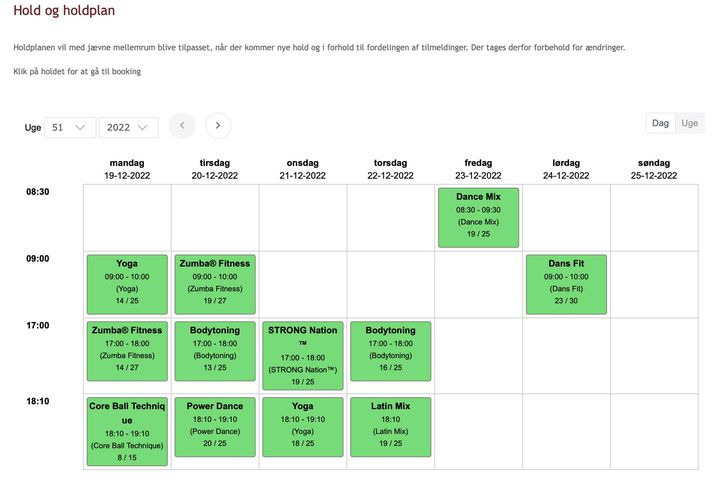Open the Core Ball Technique class
The width and height of the screenshot is (720, 488).
click(x=127, y=432)
